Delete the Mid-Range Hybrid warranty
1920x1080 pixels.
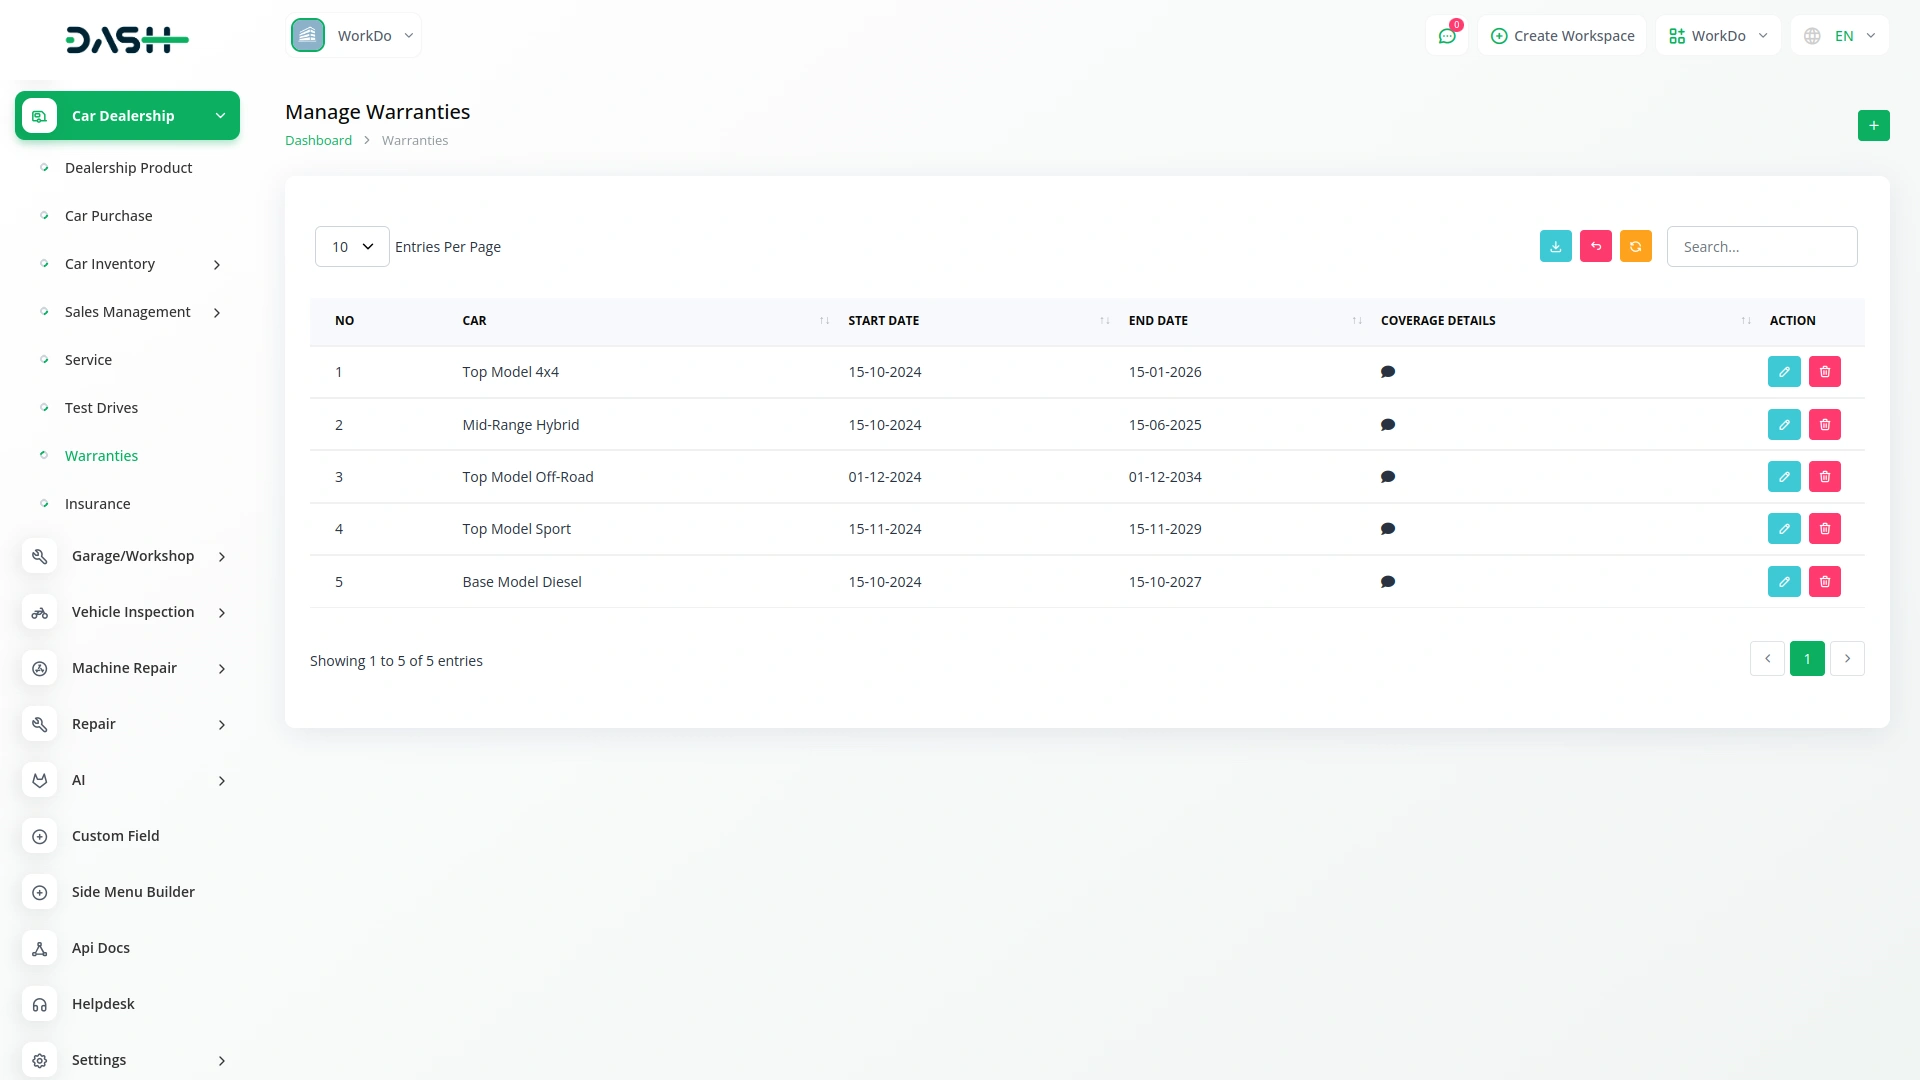[1824, 425]
